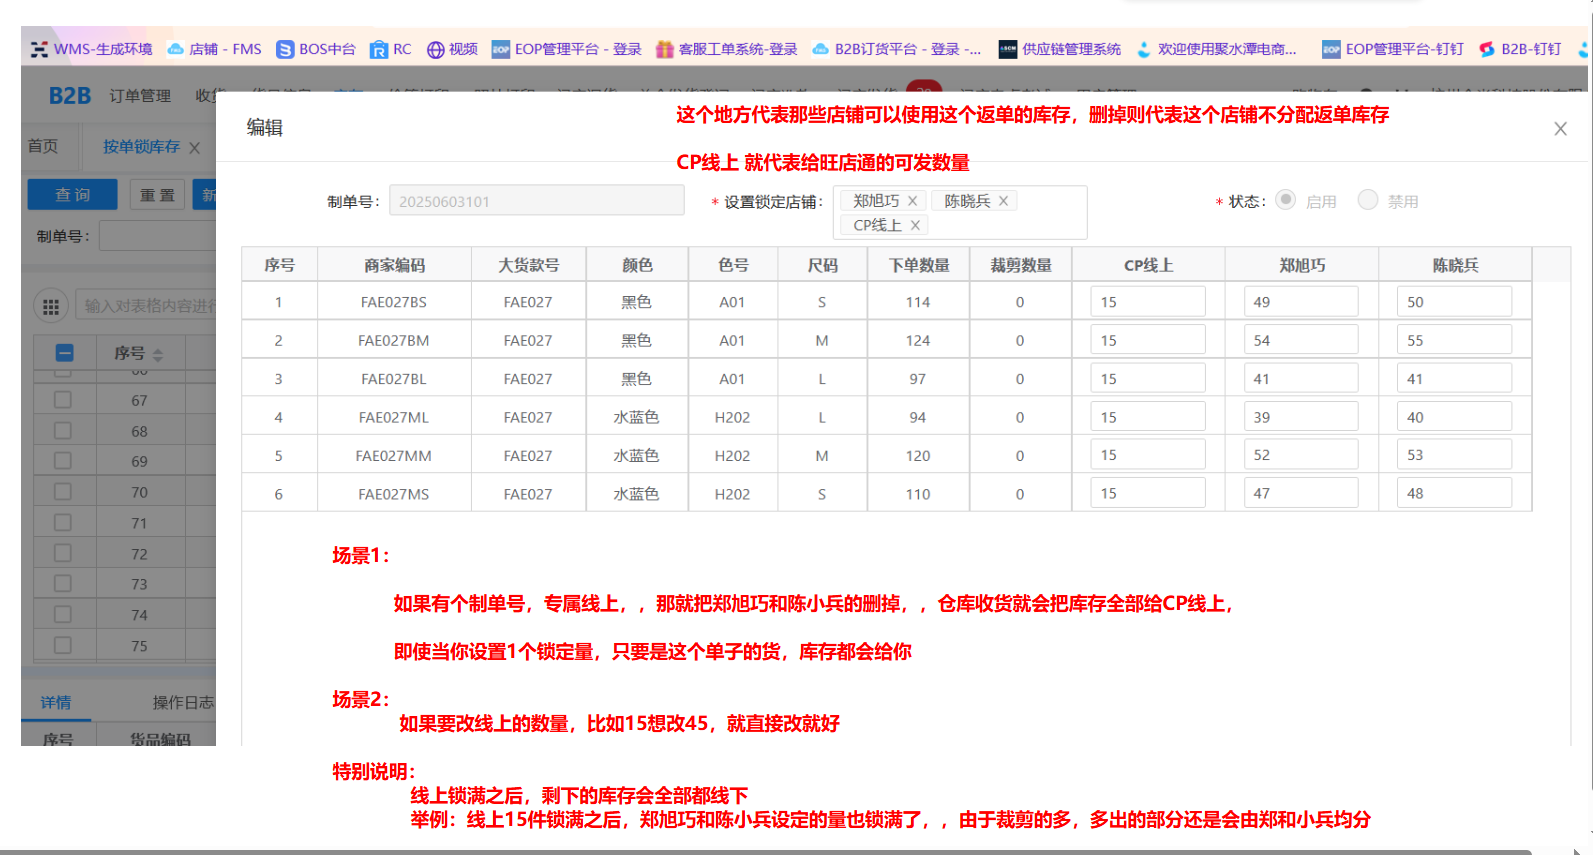Open the WMS-生成环境 bookmark
Image resolution: width=1593 pixels, height=855 pixels.
(92, 49)
